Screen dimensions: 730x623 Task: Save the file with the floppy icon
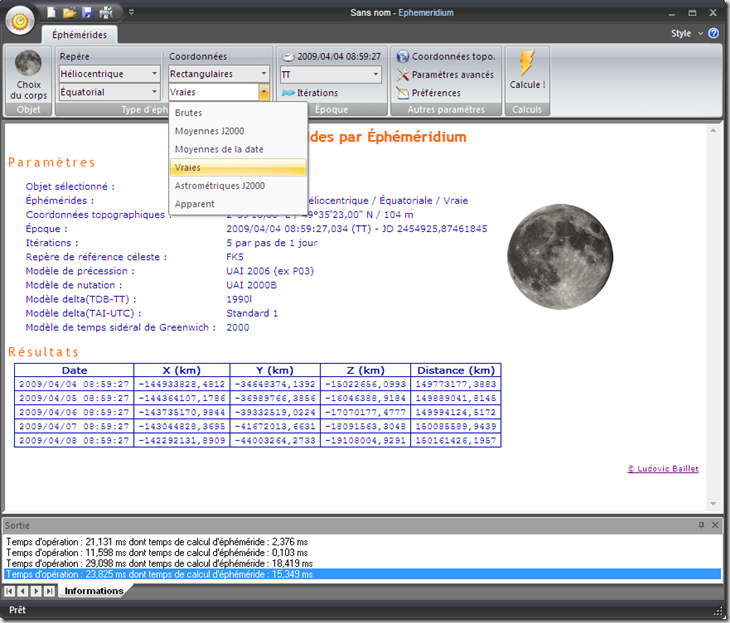tap(87, 13)
